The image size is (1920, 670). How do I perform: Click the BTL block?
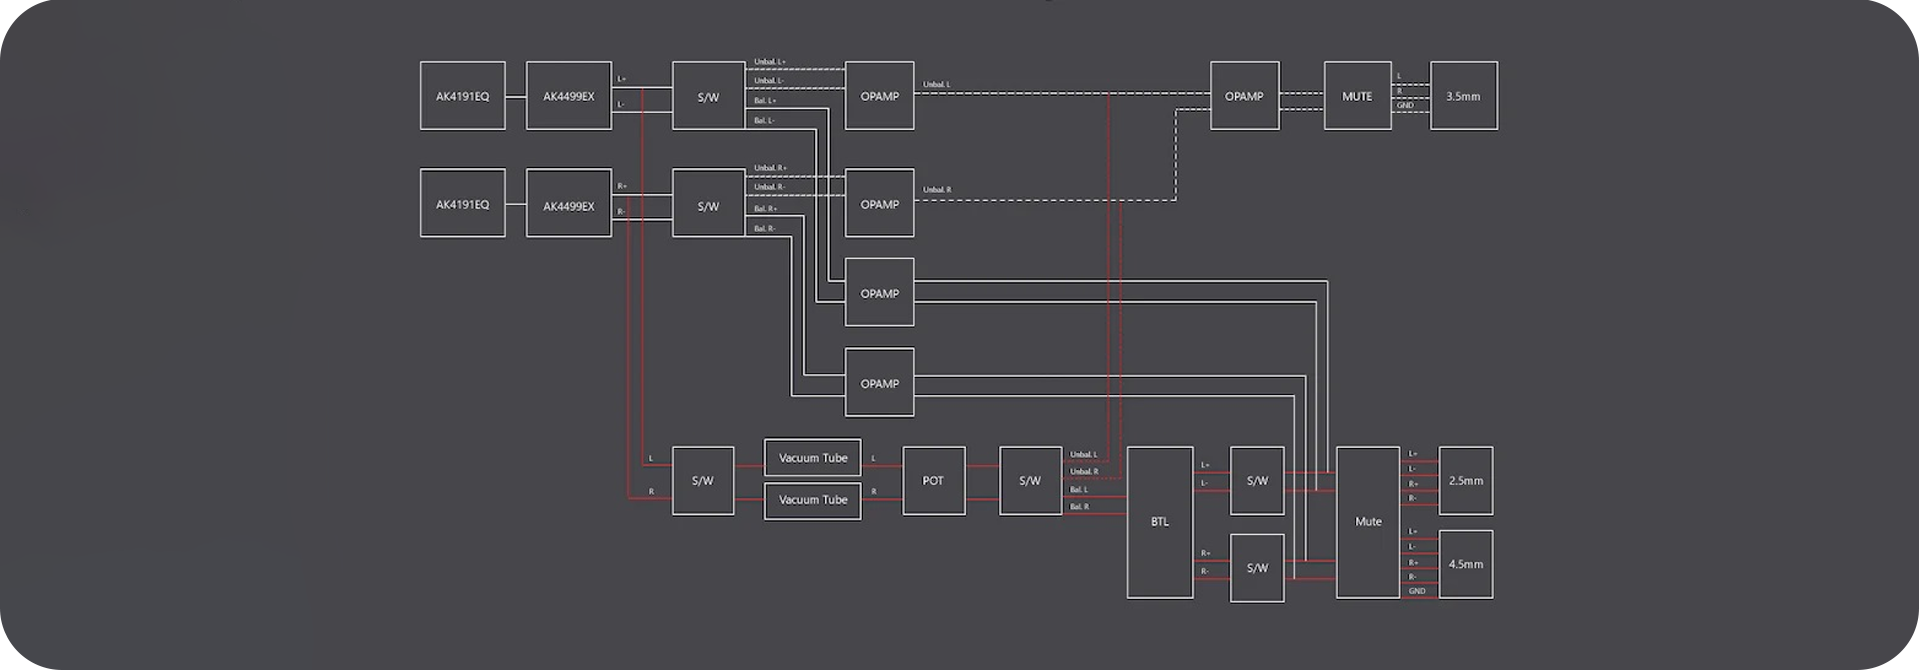(1159, 522)
